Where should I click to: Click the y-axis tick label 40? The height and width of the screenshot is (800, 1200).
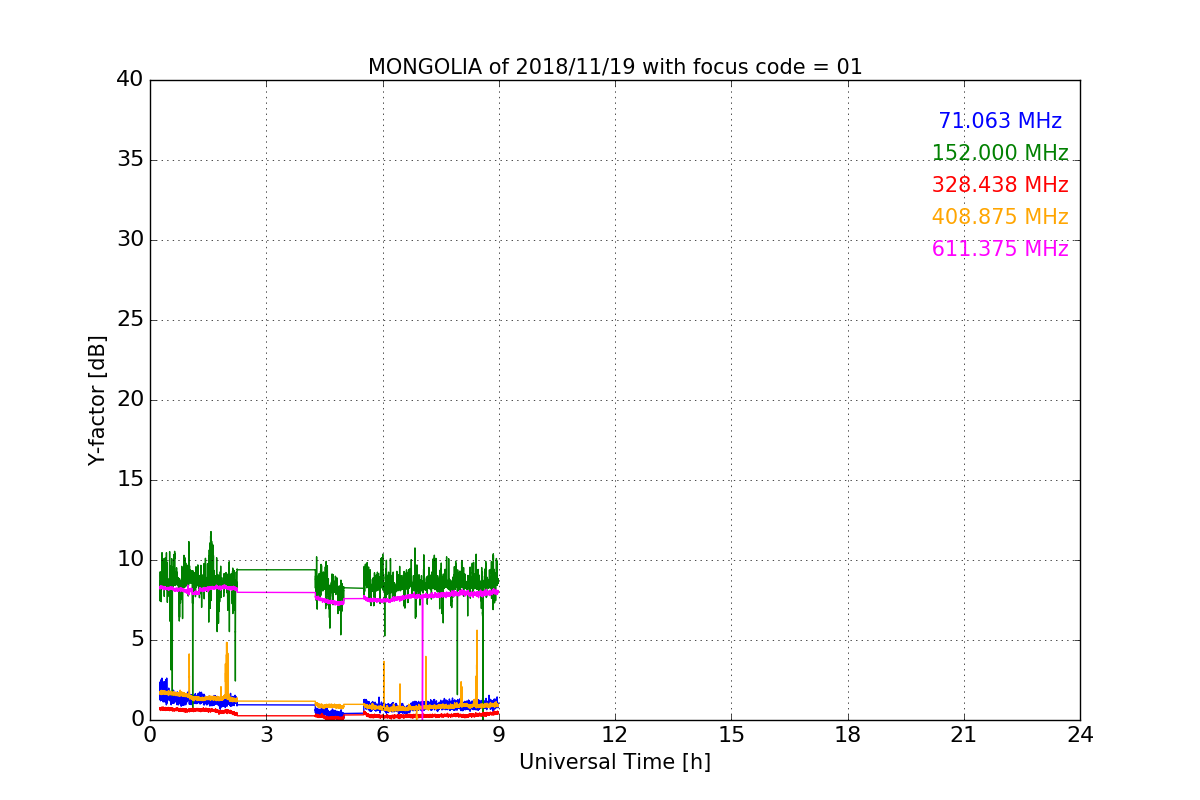point(130,80)
